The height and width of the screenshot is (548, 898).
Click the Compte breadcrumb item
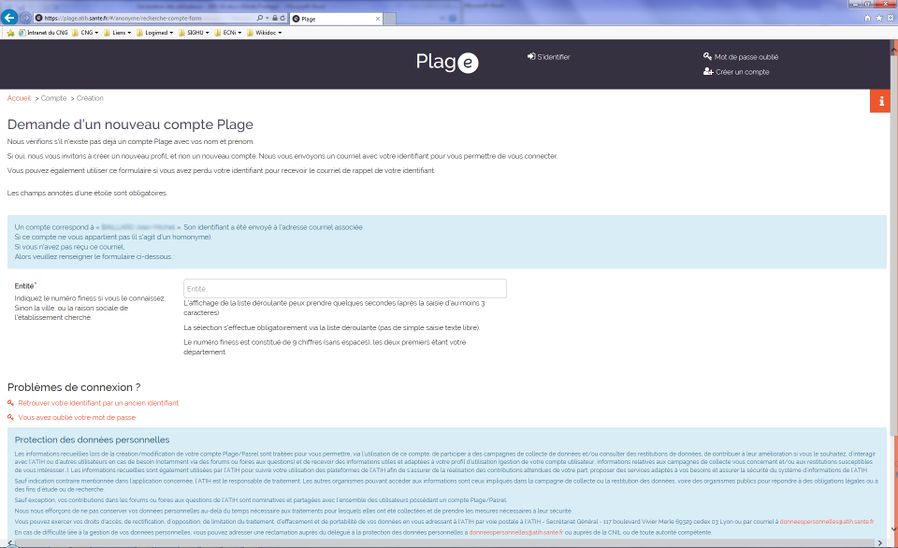[54, 98]
